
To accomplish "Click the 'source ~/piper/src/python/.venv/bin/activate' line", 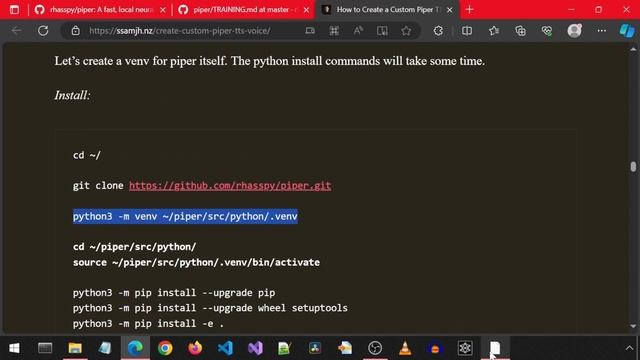I will (196, 262).
